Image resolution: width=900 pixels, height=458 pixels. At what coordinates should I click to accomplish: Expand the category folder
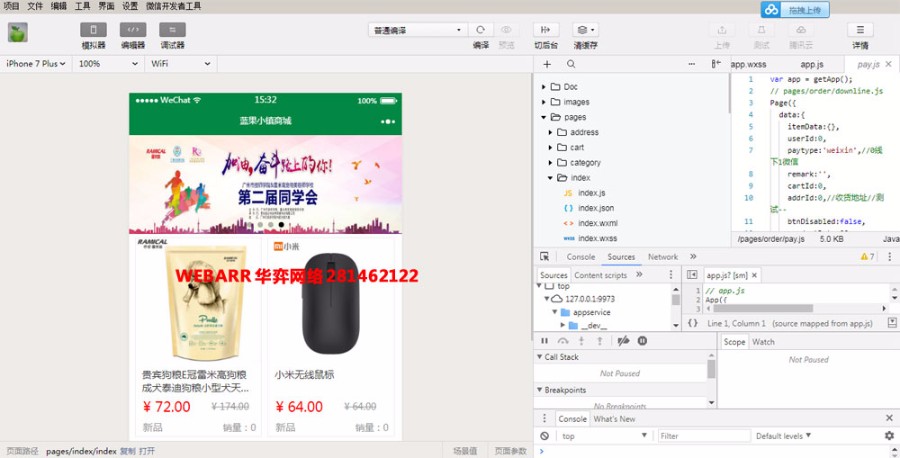(x=550, y=162)
